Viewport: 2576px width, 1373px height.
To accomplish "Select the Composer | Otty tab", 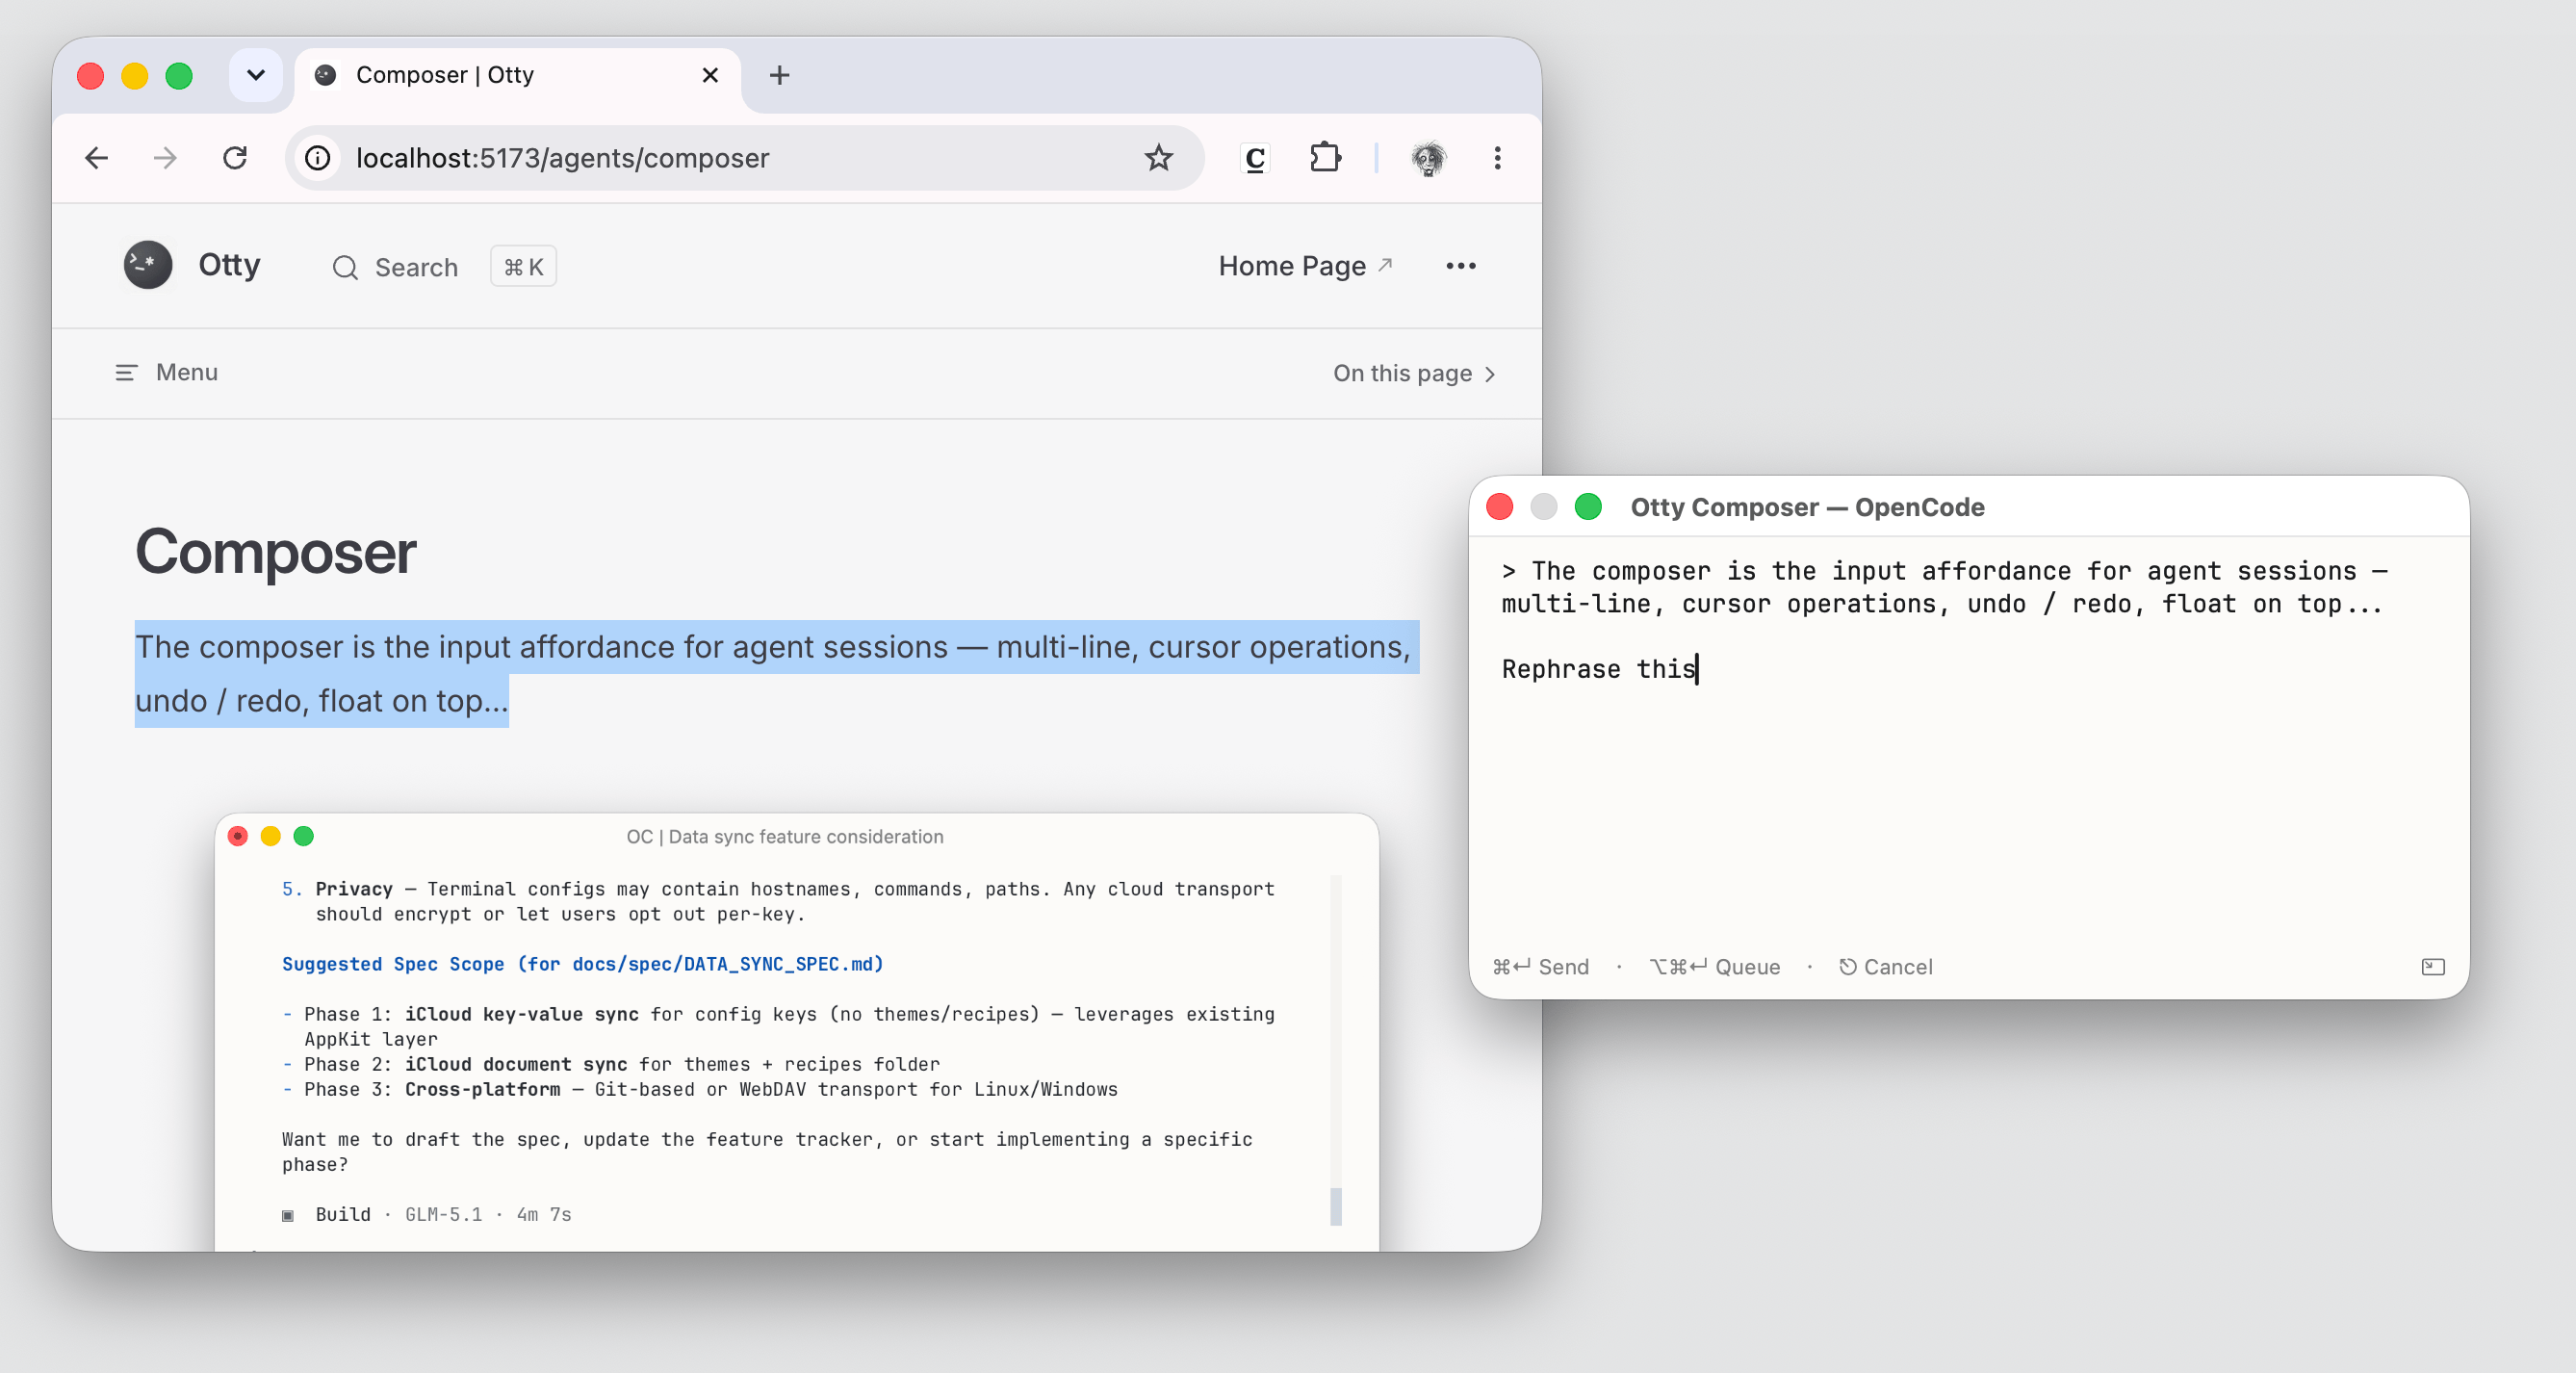I will 517,75.
